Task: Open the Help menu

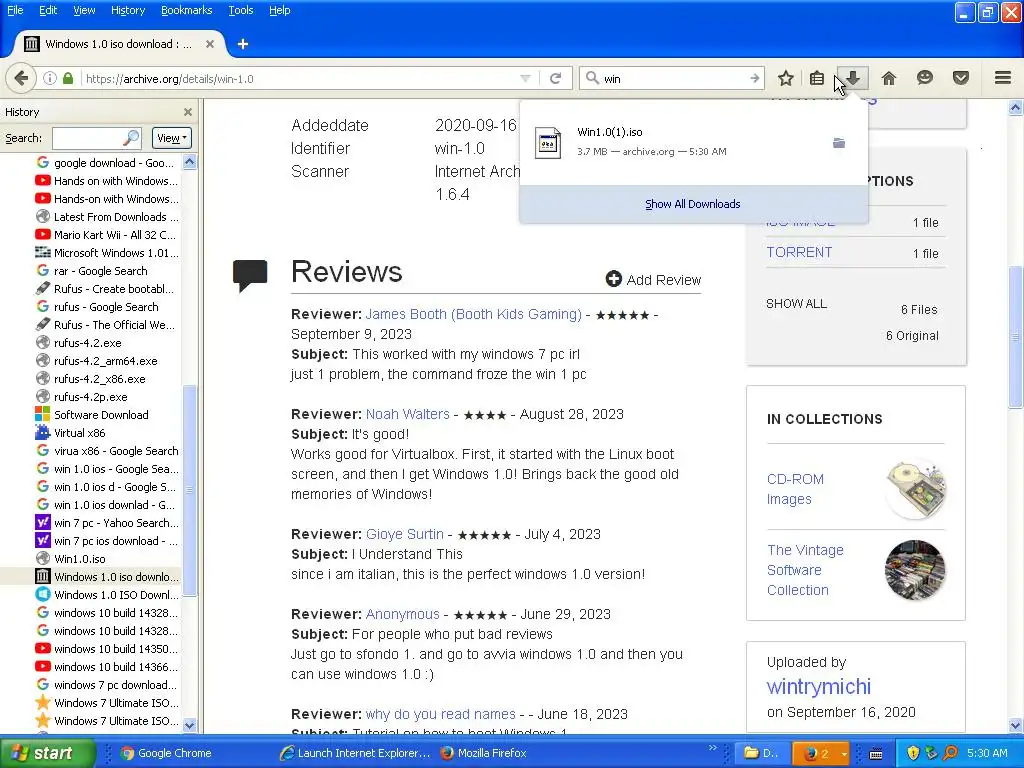Action: click(x=280, y=10)
